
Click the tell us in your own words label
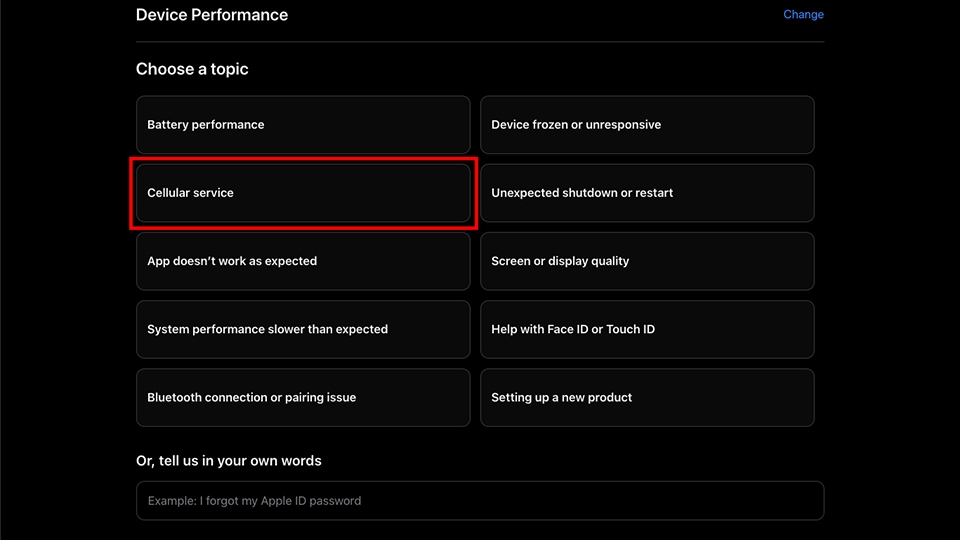[229, 461]
